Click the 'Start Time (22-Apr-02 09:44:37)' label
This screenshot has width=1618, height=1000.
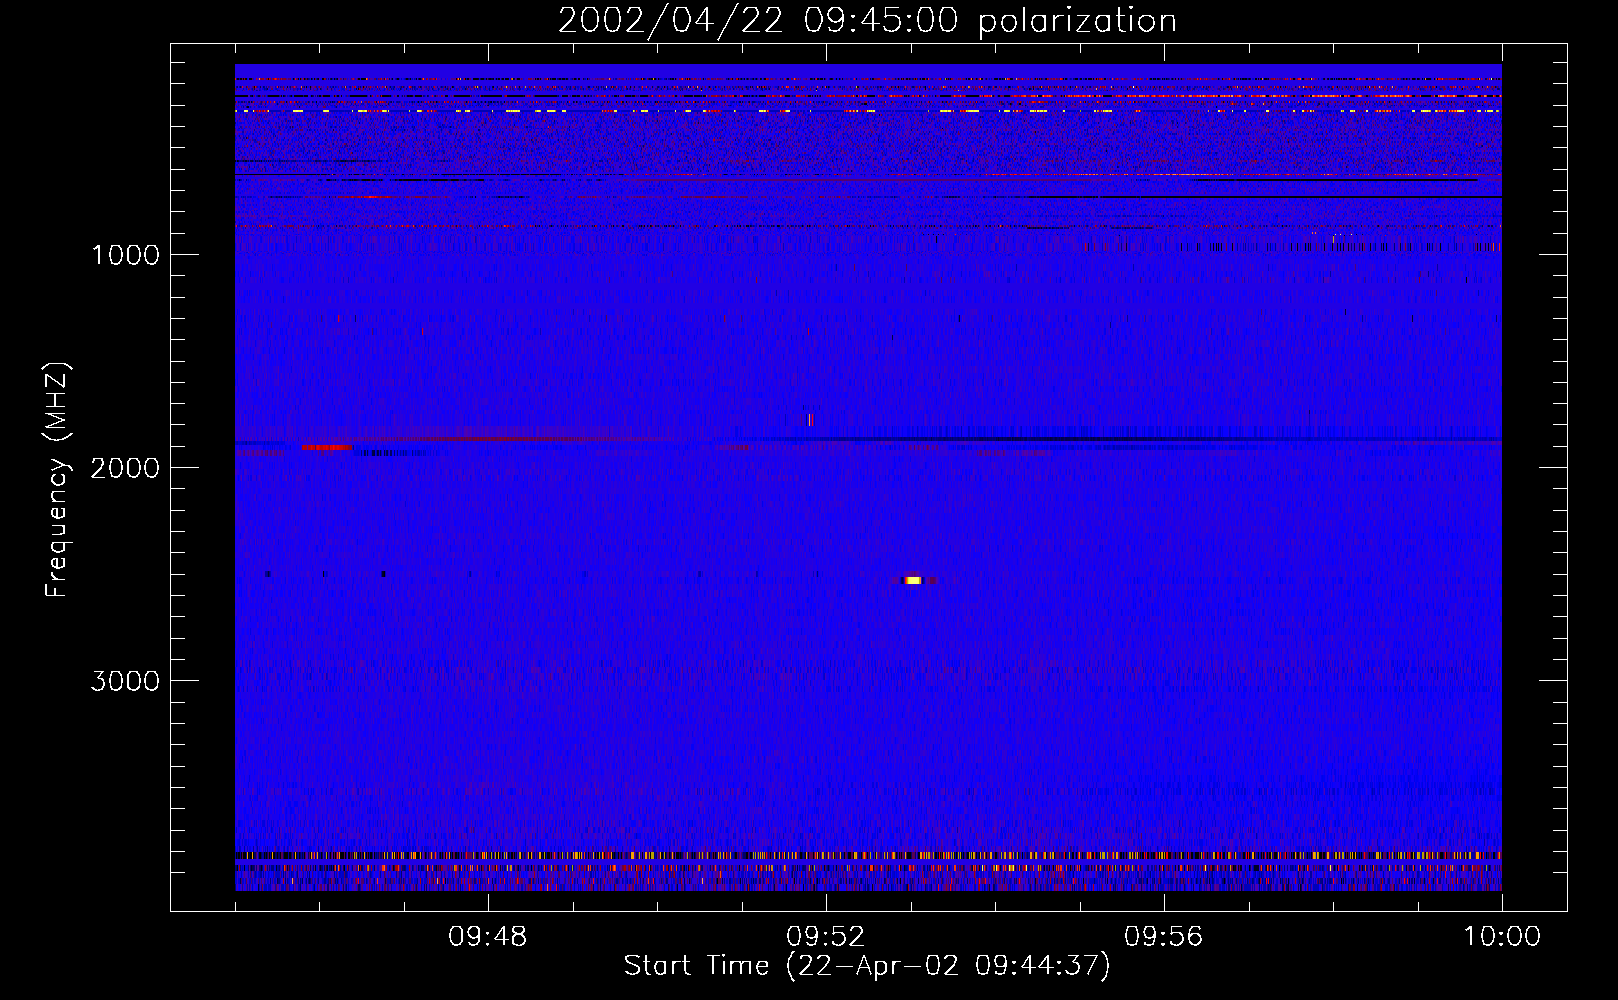point(867,966)
